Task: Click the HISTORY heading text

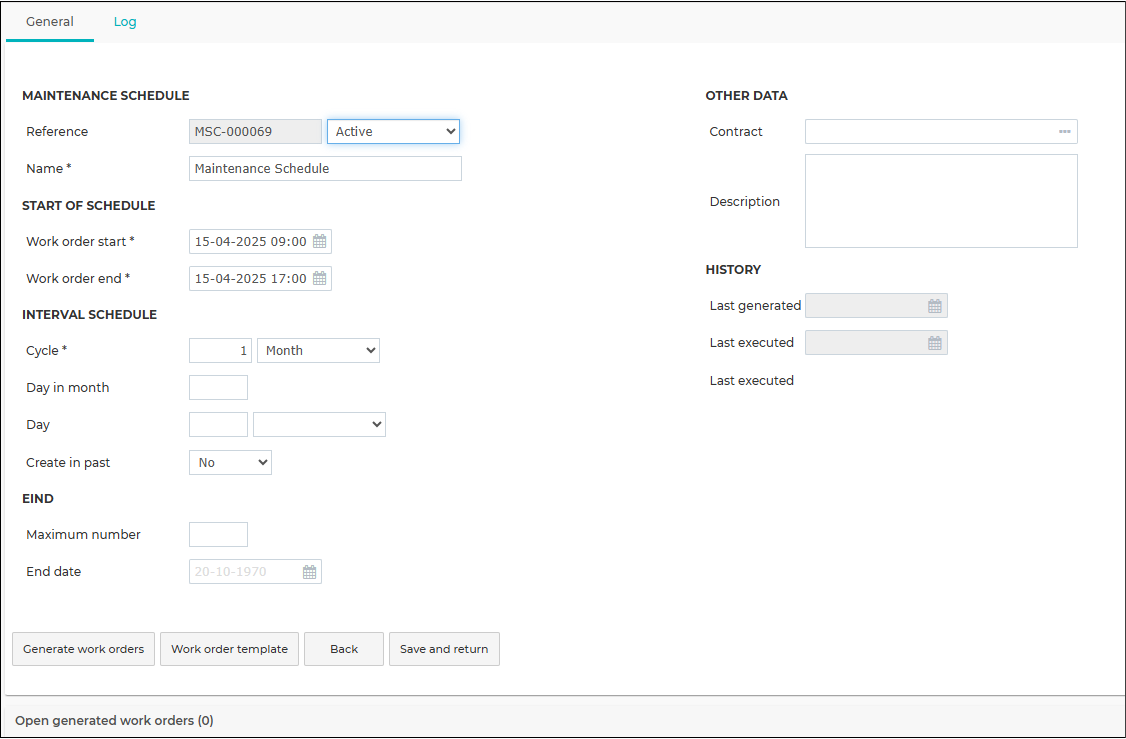Action: pos(733,269)
